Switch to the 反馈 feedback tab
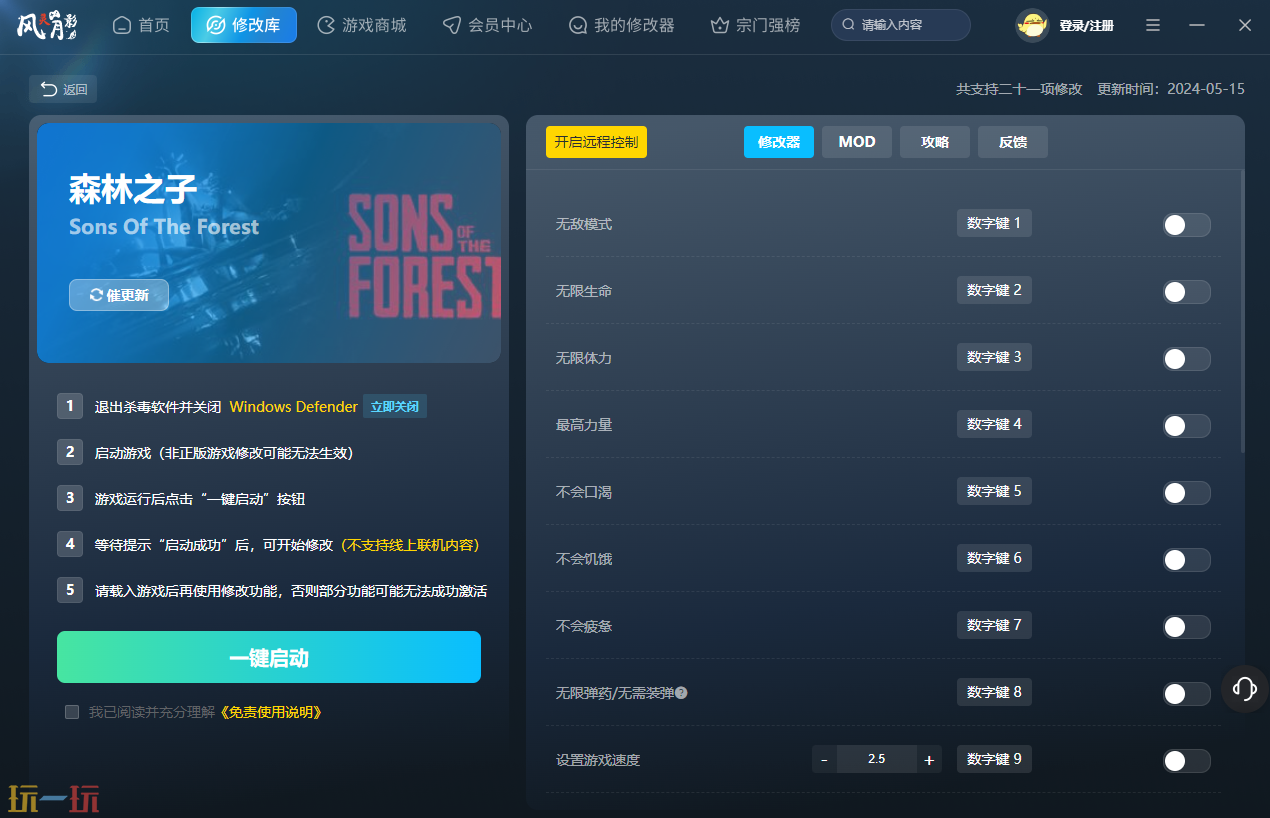The image size is (1270, 818). click(1013, 142)
